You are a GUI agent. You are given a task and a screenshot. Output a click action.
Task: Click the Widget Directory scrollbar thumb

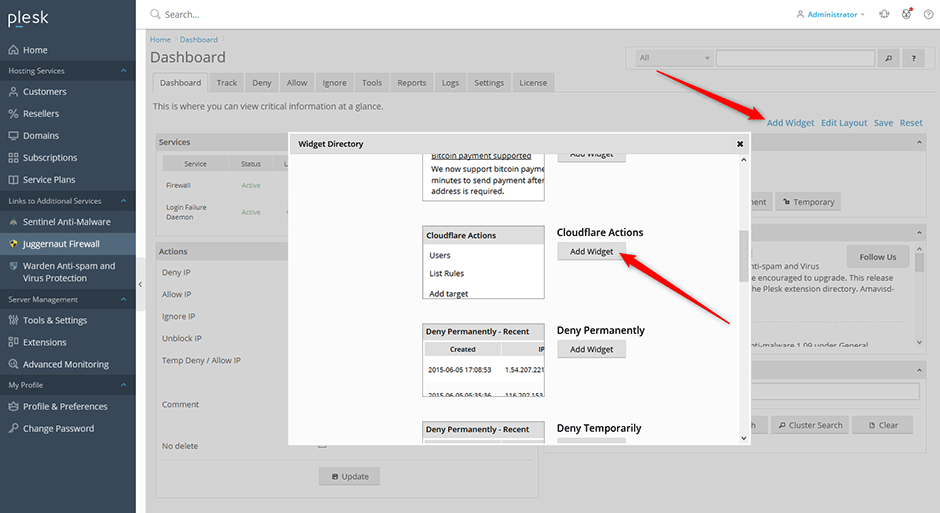(x=743, y=256)
